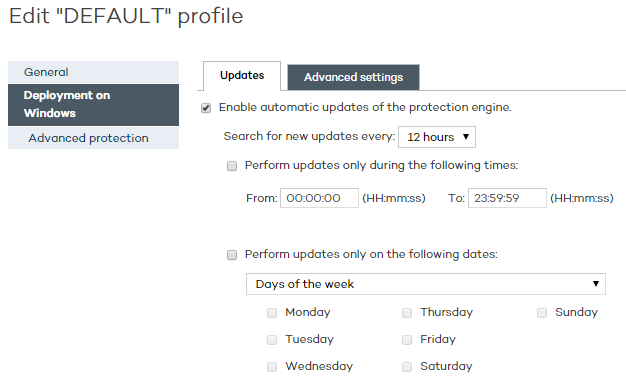Open Advanced protection section

[93, 138]
